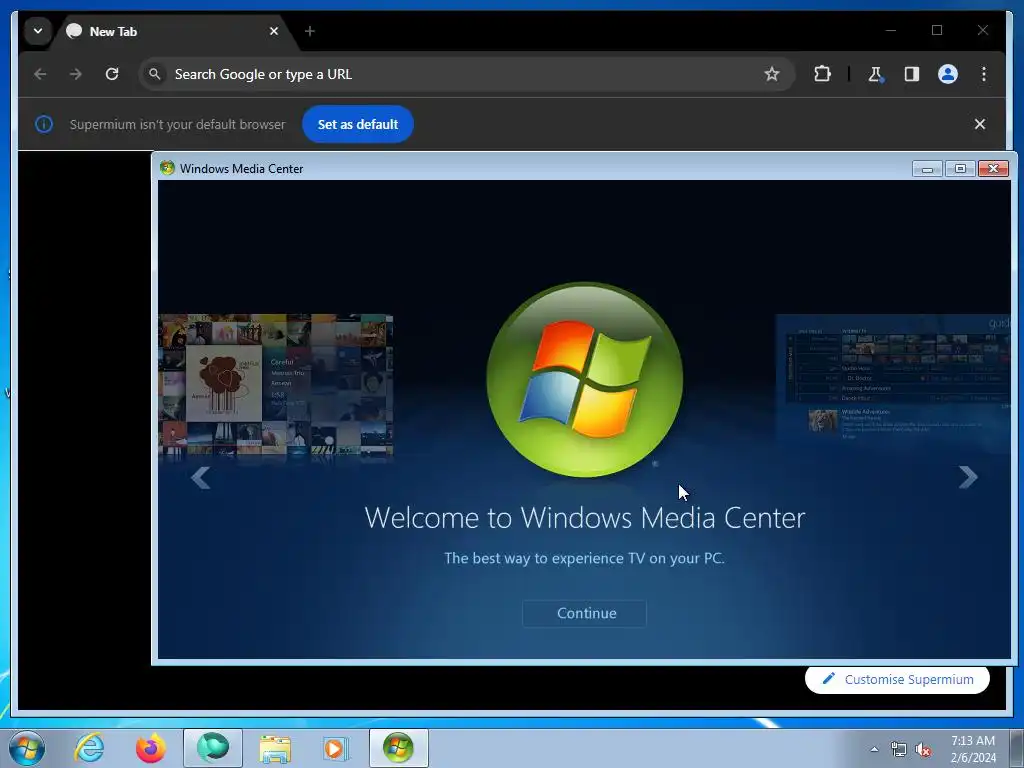Image resolution: width=1024 pixels, height=768 pixels.
Task: Bookmark this tab with the star icon
Action: (x=772, y=74)
